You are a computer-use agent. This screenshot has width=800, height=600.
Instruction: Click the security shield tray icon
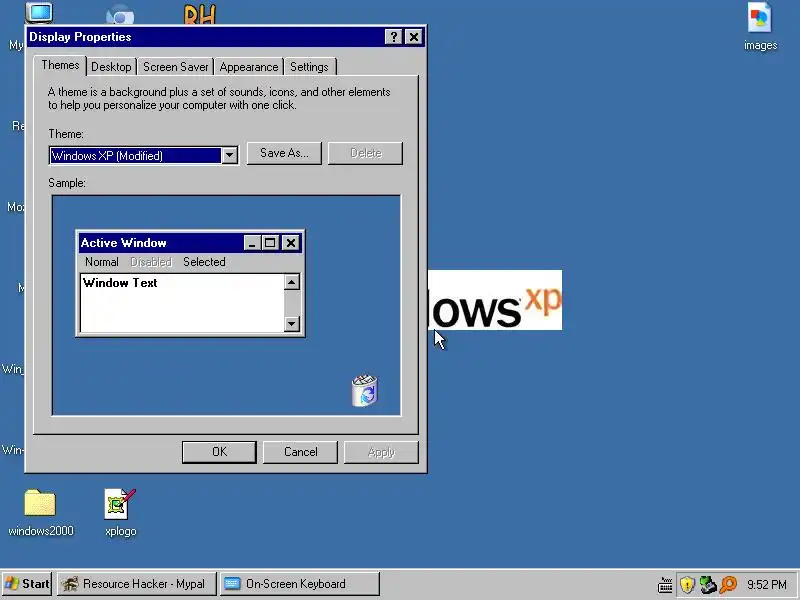tap(687, 585)
